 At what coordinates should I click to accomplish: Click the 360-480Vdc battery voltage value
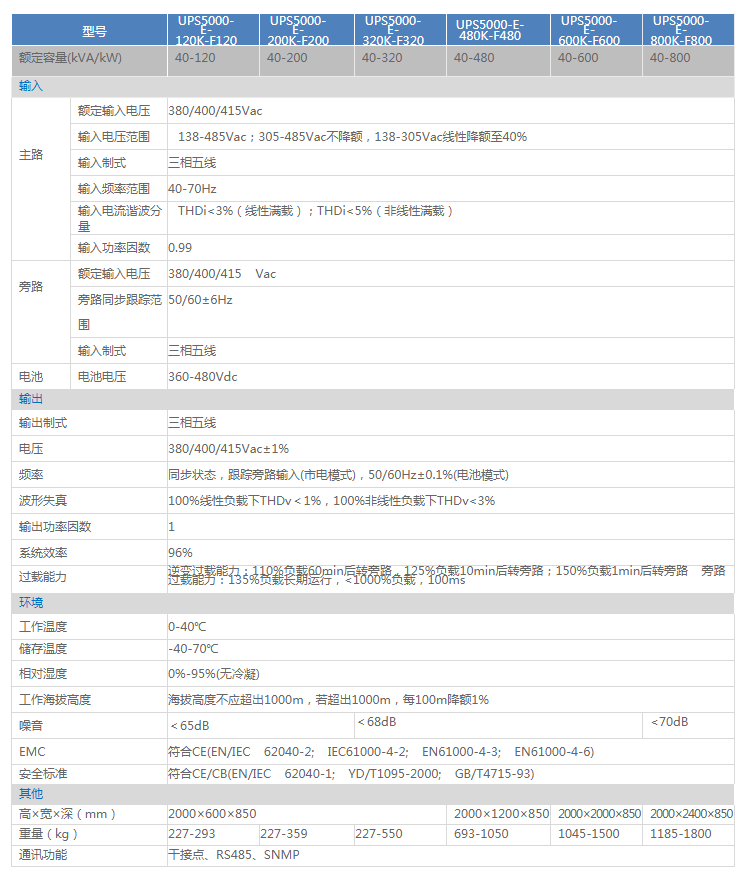point(203,377)
